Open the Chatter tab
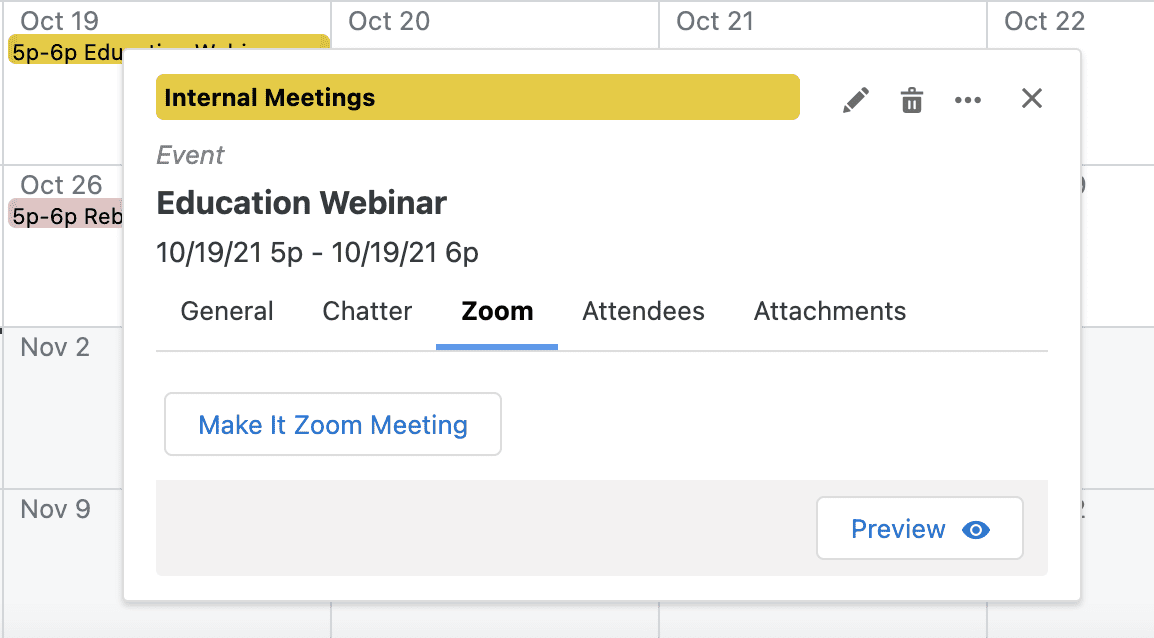 367,311
